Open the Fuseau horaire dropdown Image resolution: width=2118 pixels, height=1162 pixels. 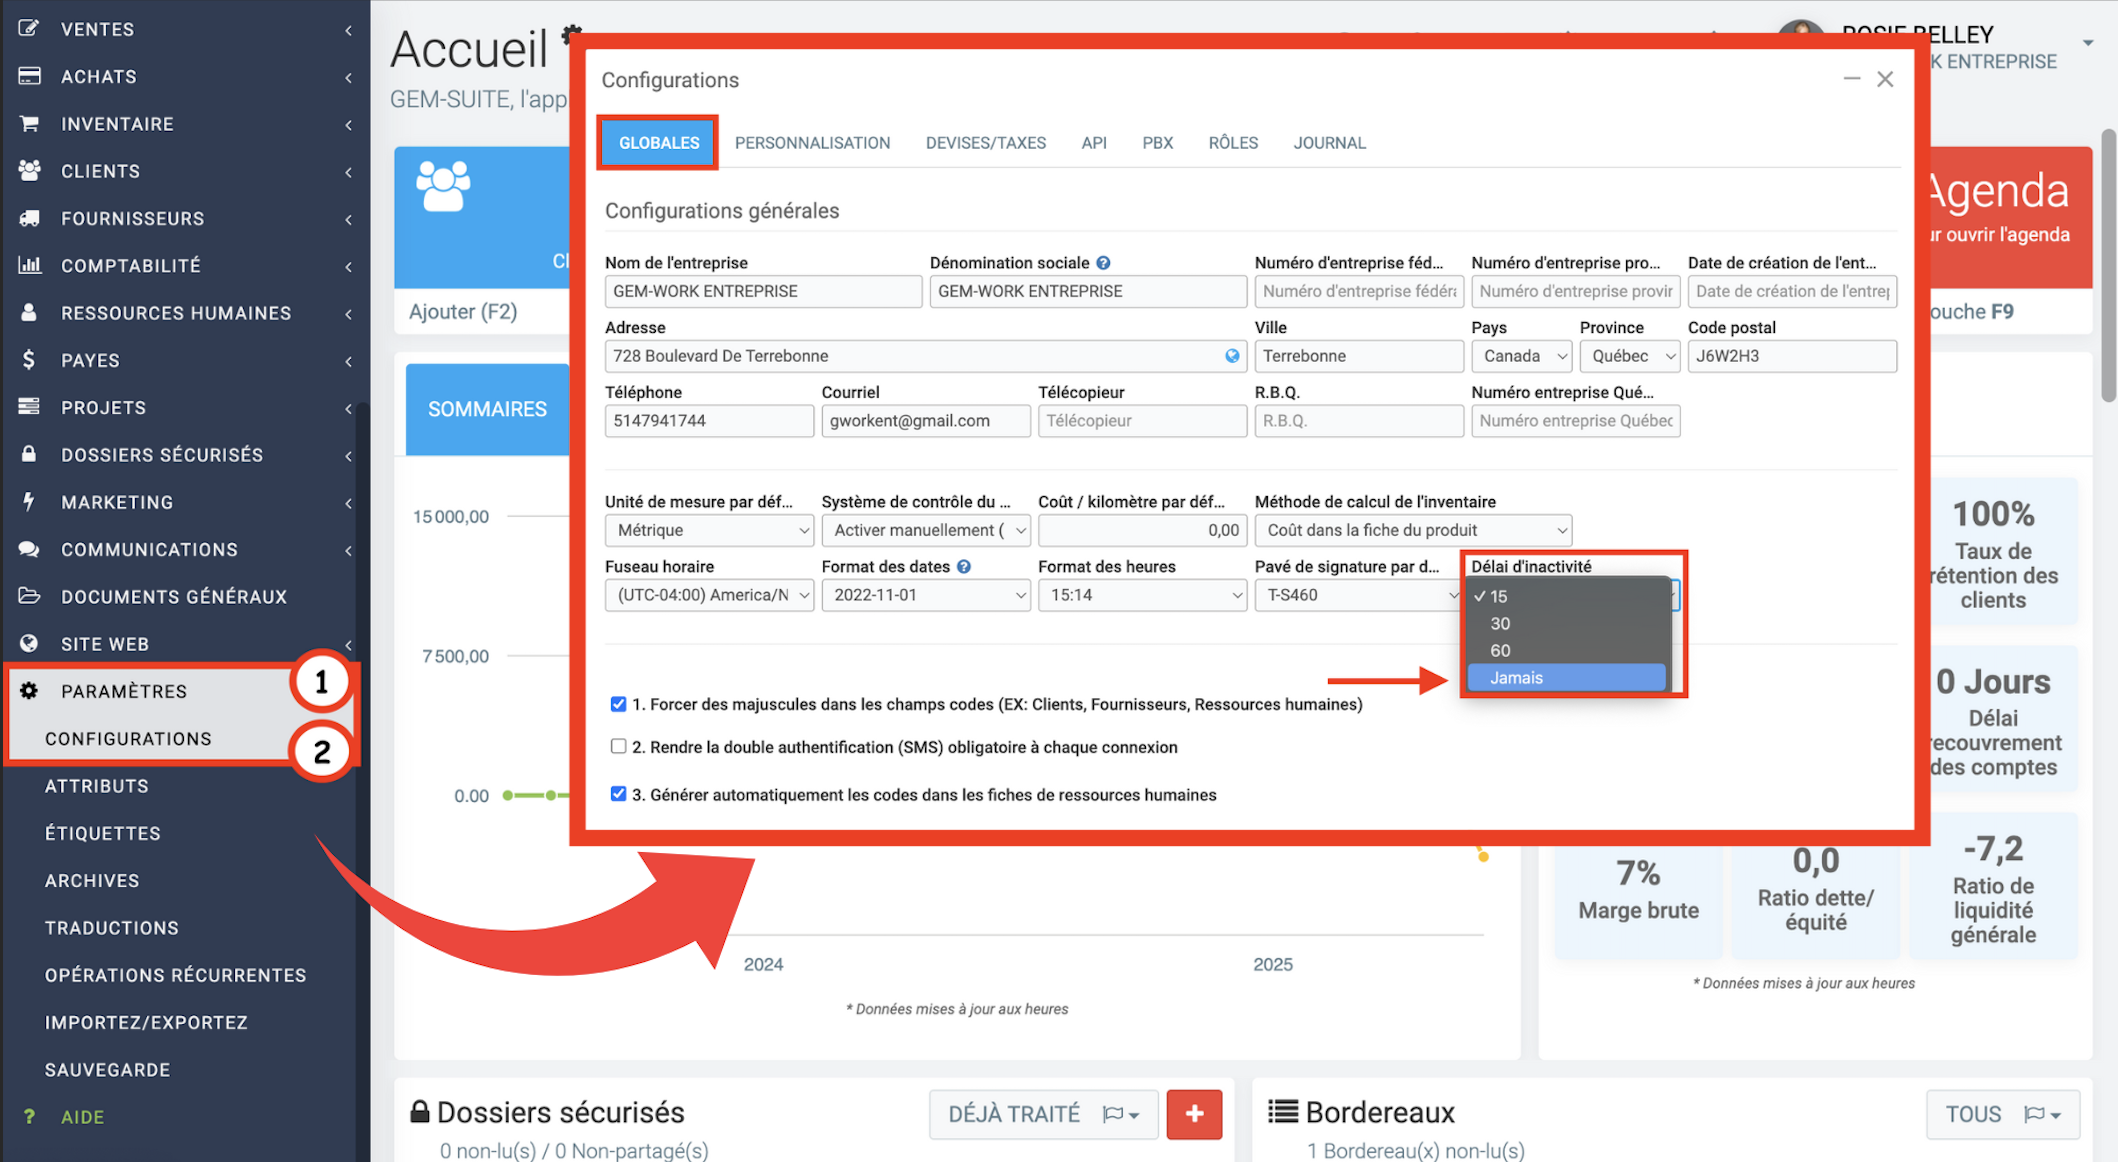[709, 595]
